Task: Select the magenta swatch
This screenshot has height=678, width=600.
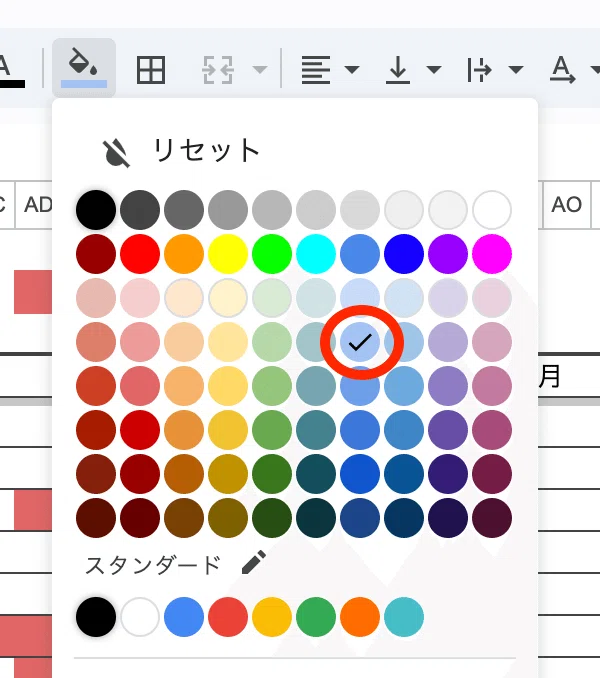Action: (492, 254)
